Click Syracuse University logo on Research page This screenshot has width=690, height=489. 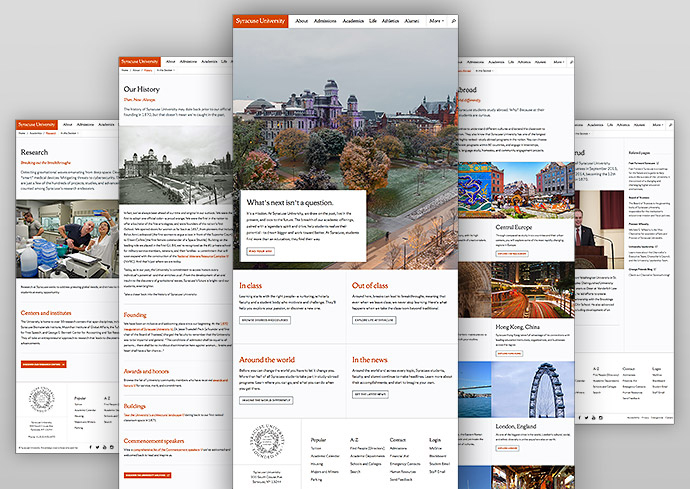[x=37, y=125]
